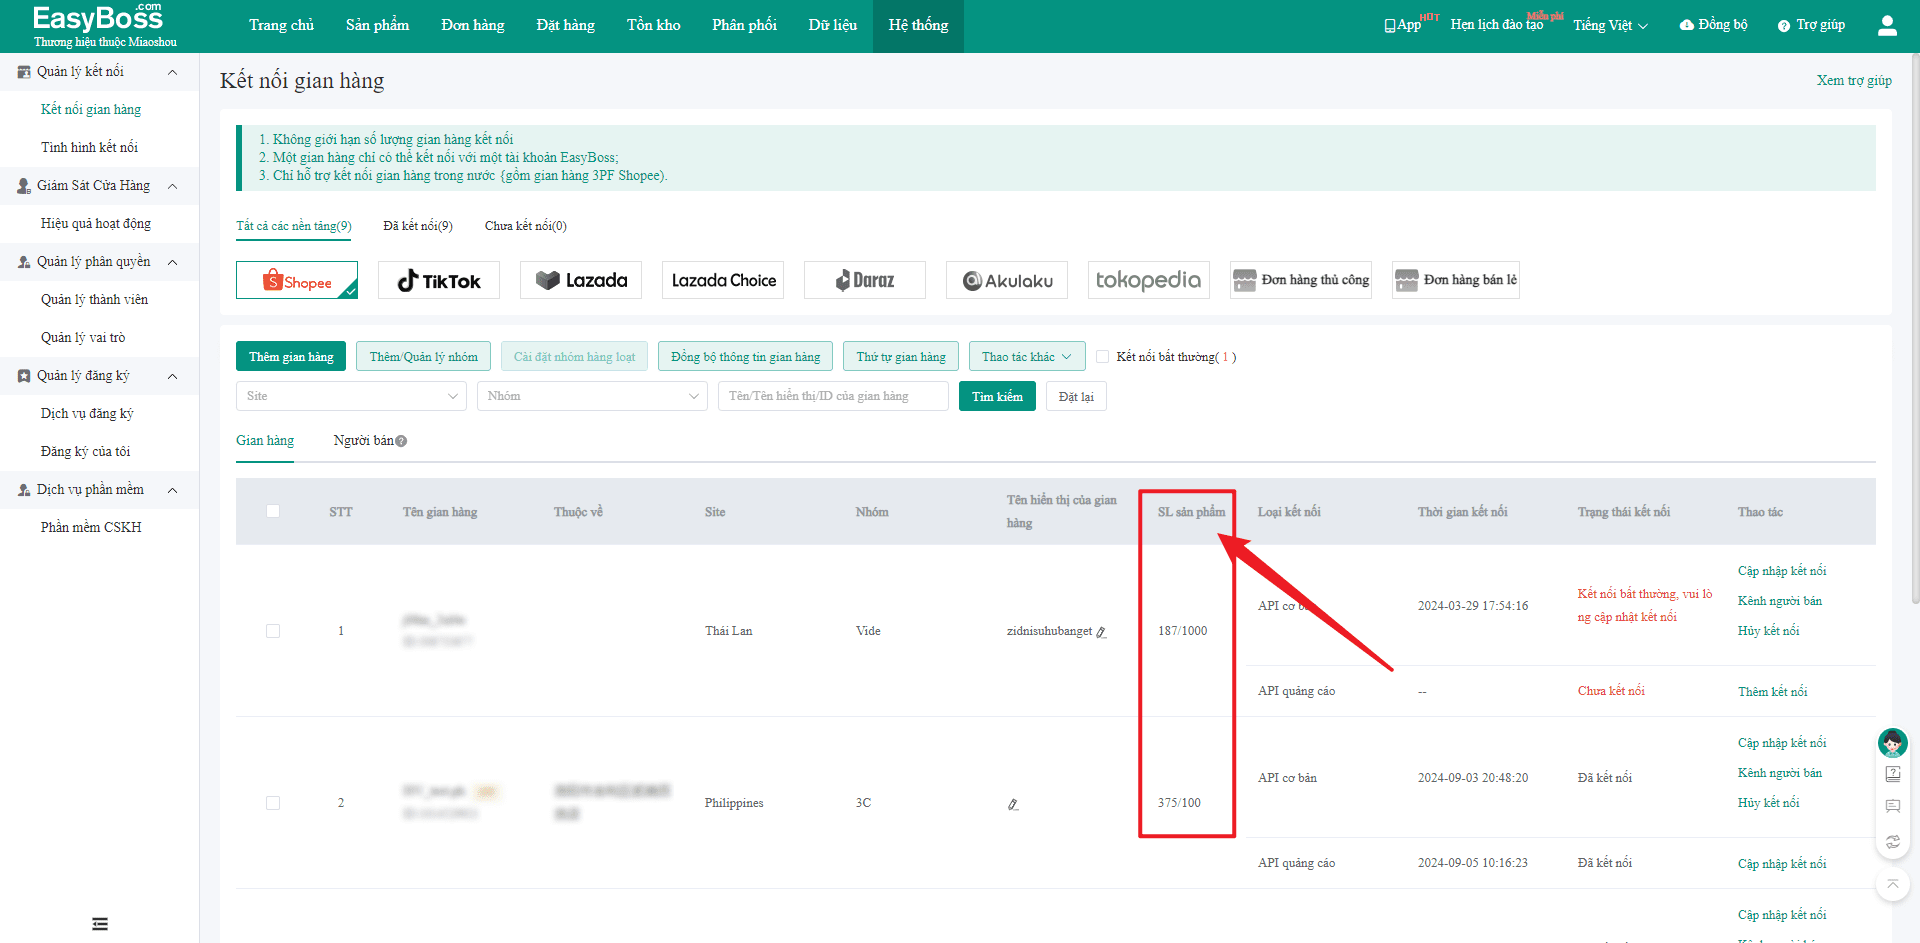The width and height of the screenshot is (1920, 943).
Task: Select the Lazada Choice platform
Action: coord(723,280)
